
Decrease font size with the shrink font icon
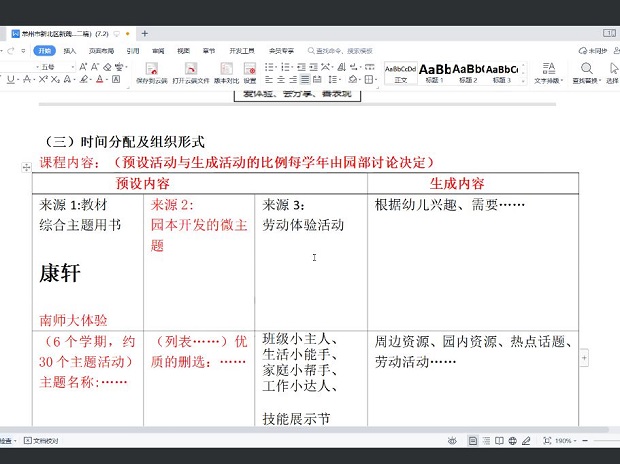click(95, 67)
